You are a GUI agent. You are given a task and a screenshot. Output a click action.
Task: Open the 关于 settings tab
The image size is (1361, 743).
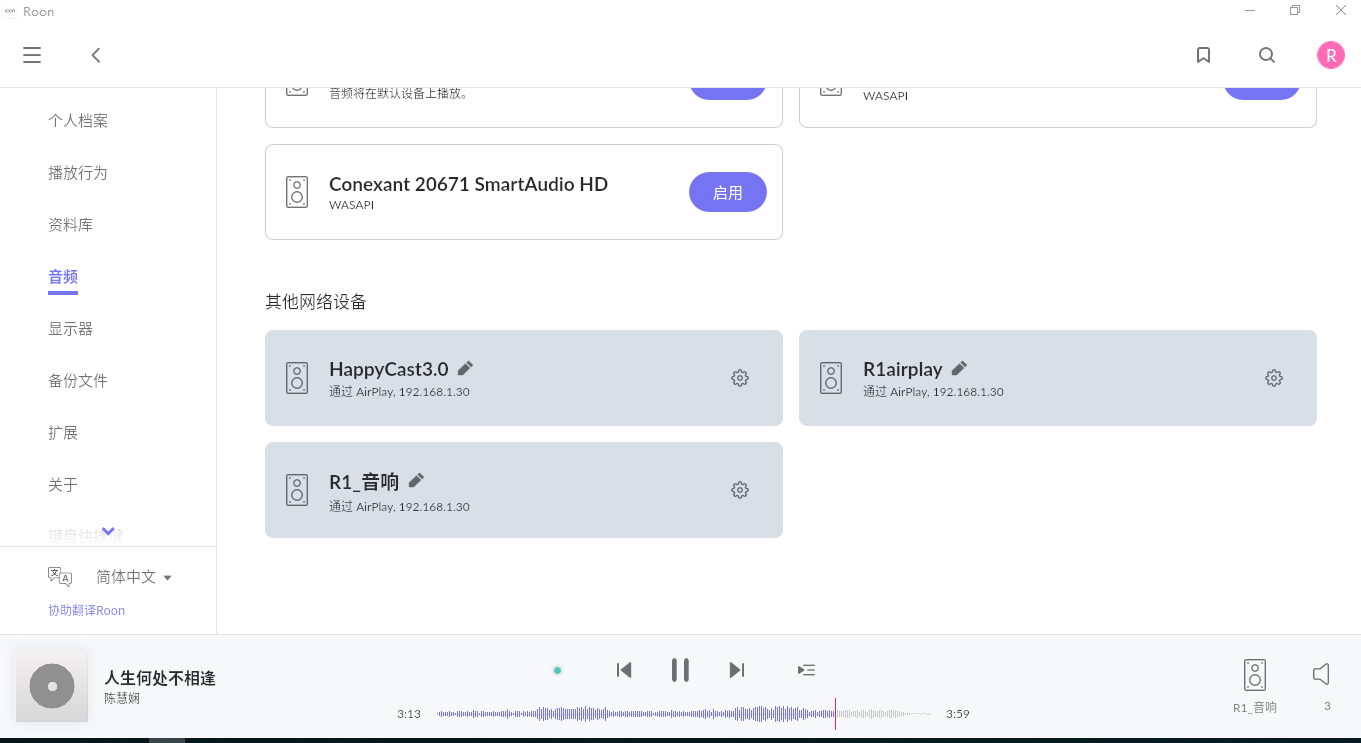63,485
